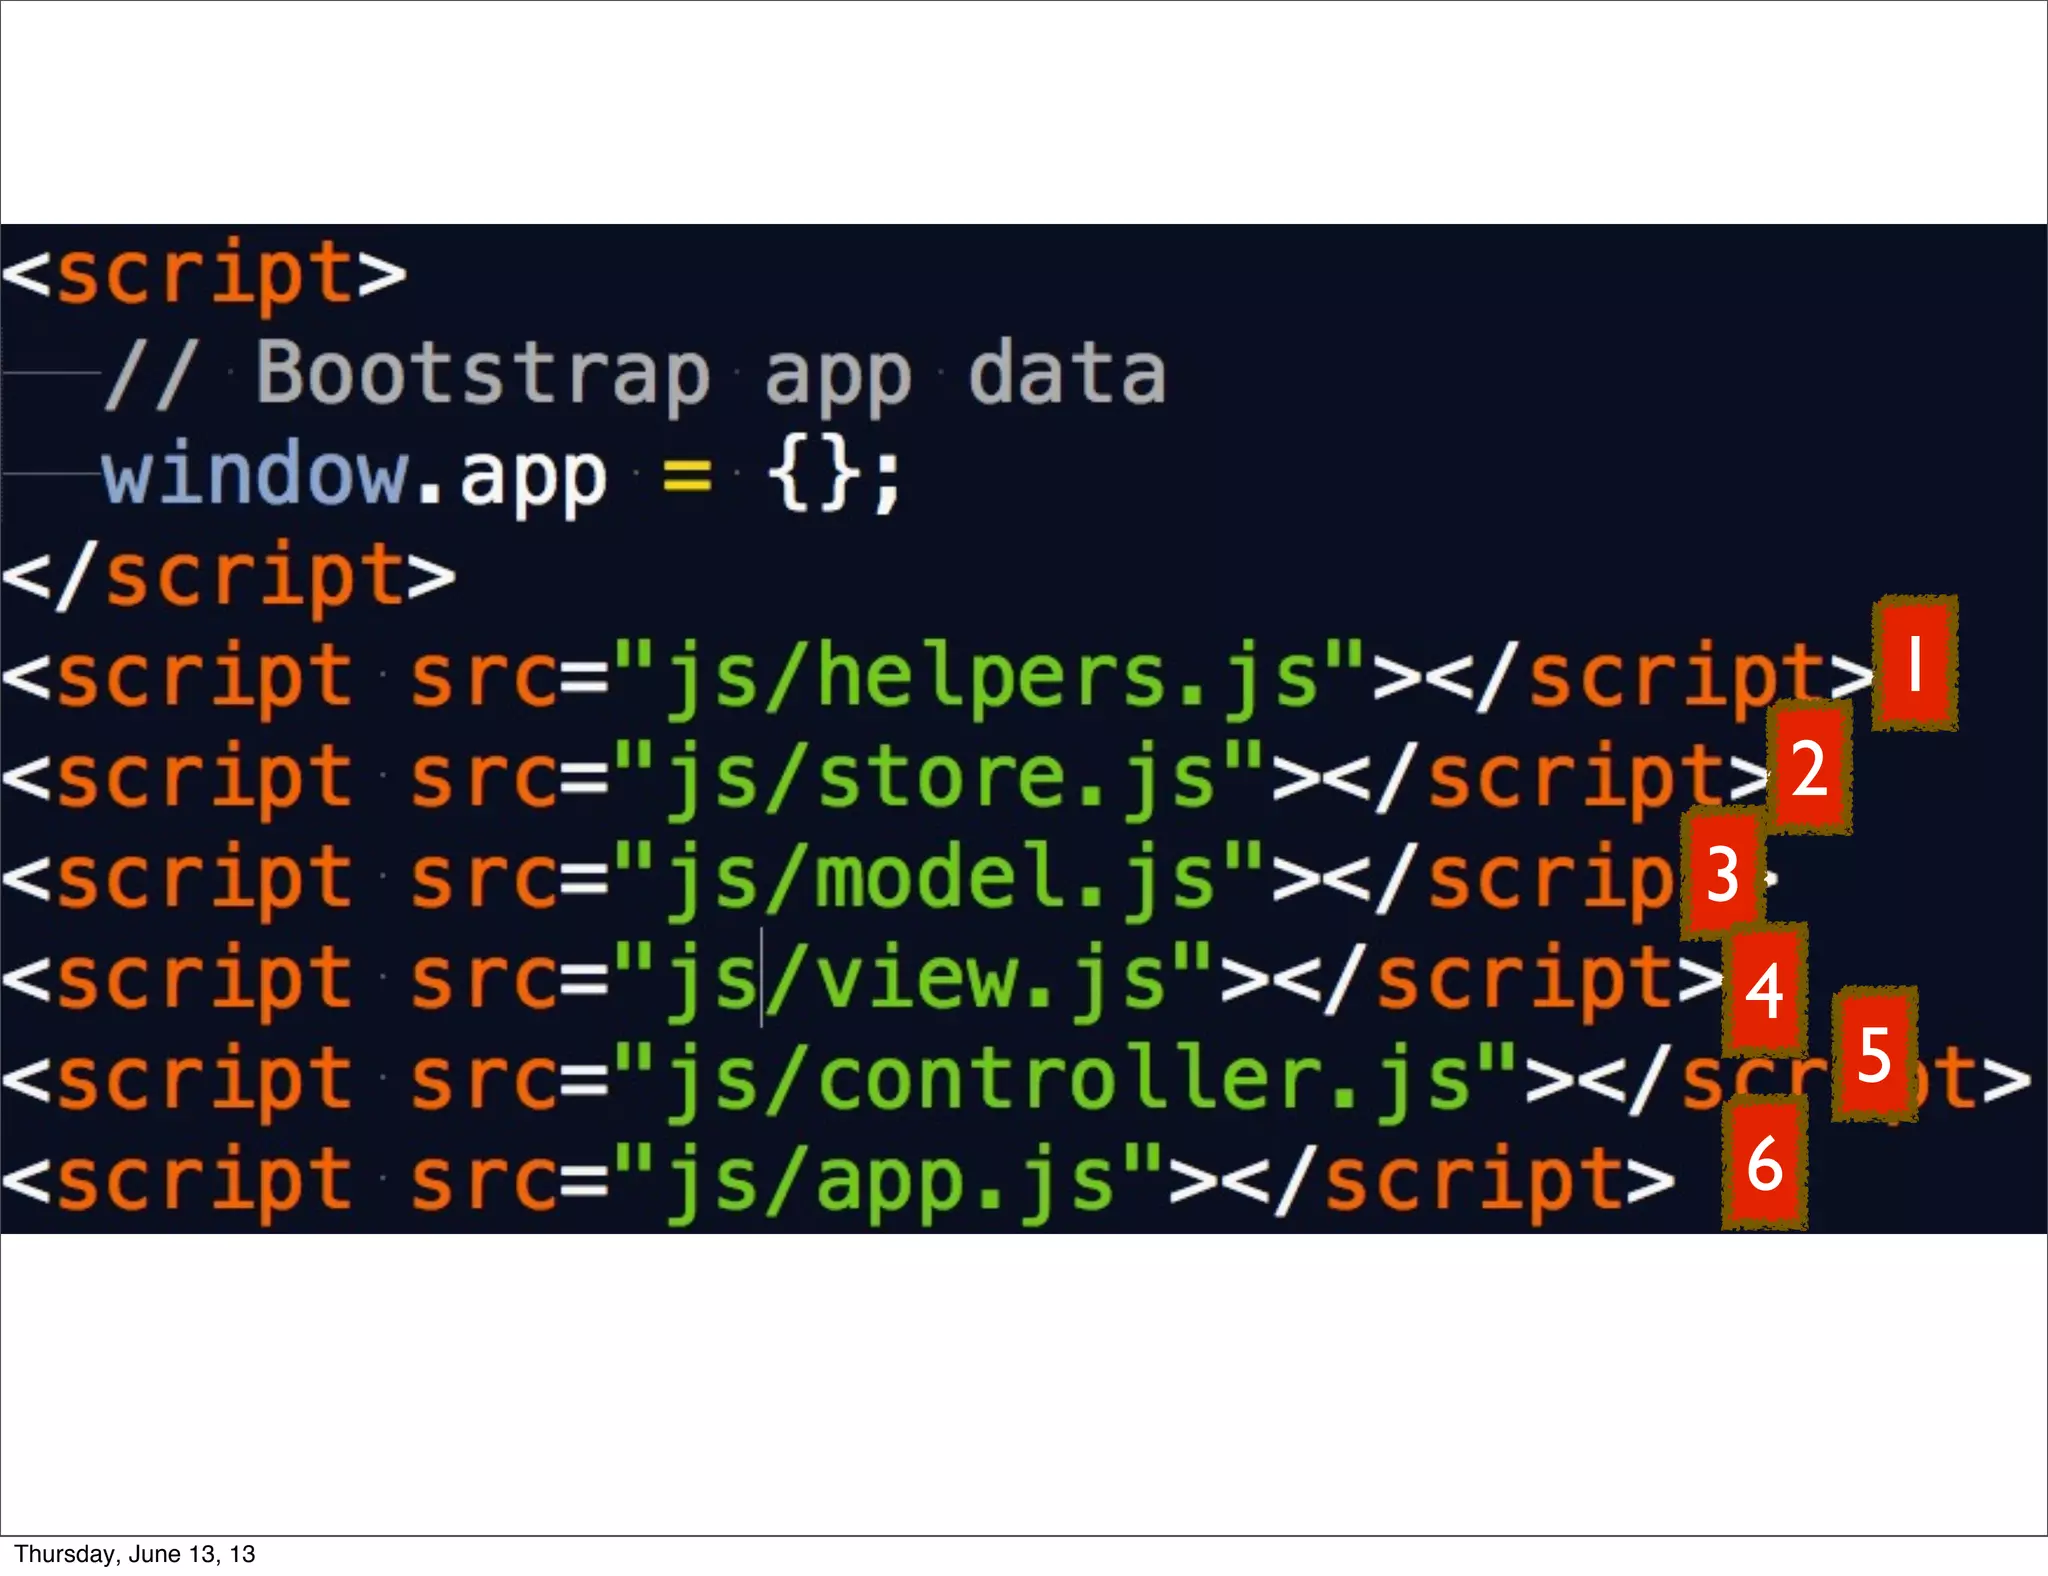2048x1576 pixels.
Task: Click the Bootstrap app data comment
Action: click(636, 374)
